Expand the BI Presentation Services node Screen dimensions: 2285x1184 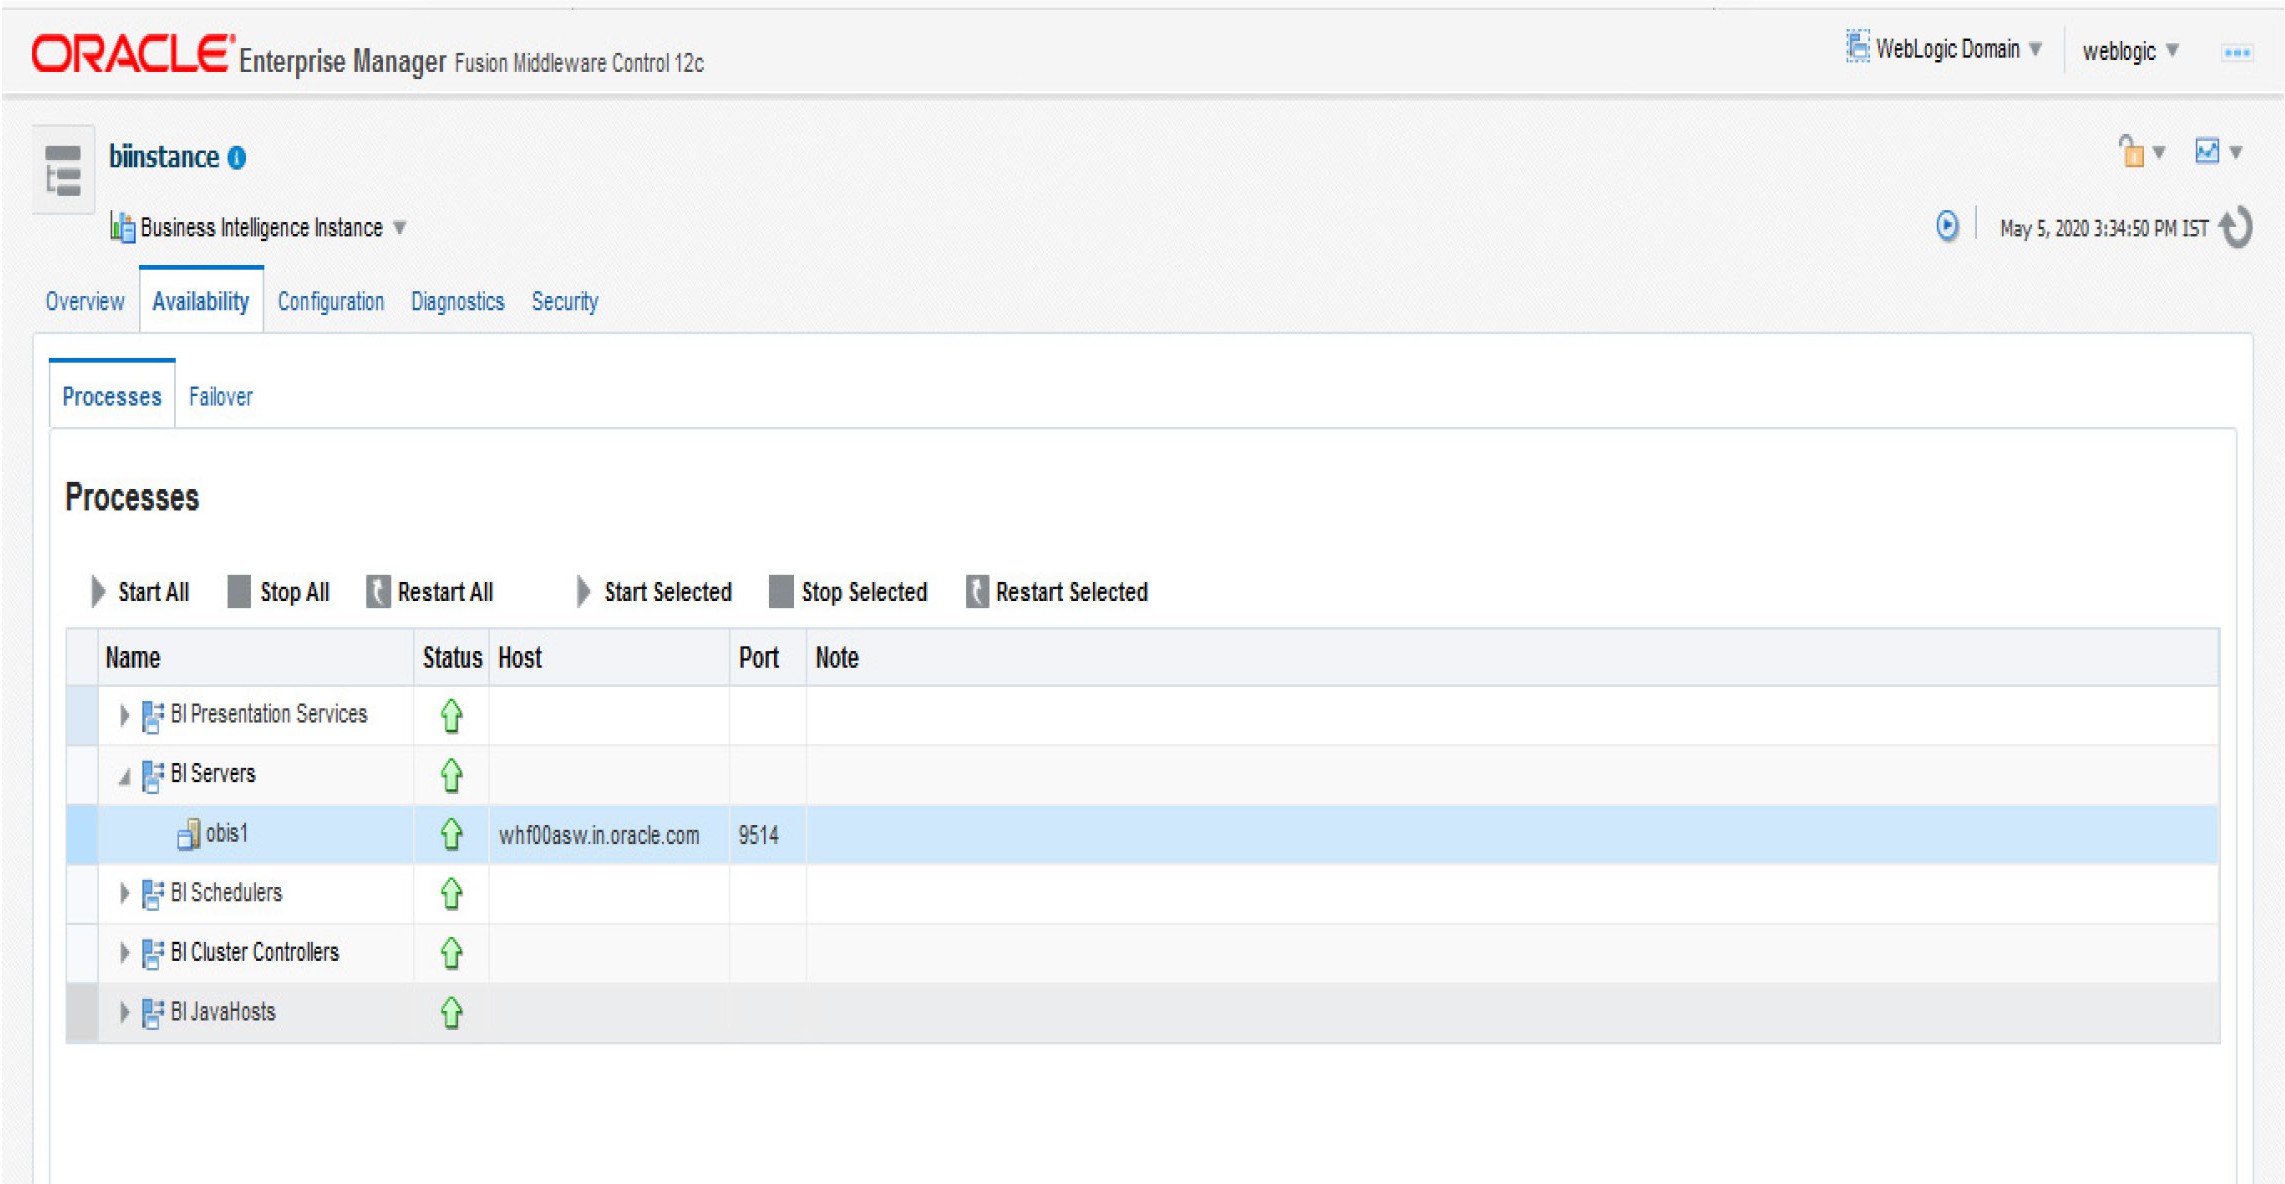pyautogui.click(x=124, y=715)
